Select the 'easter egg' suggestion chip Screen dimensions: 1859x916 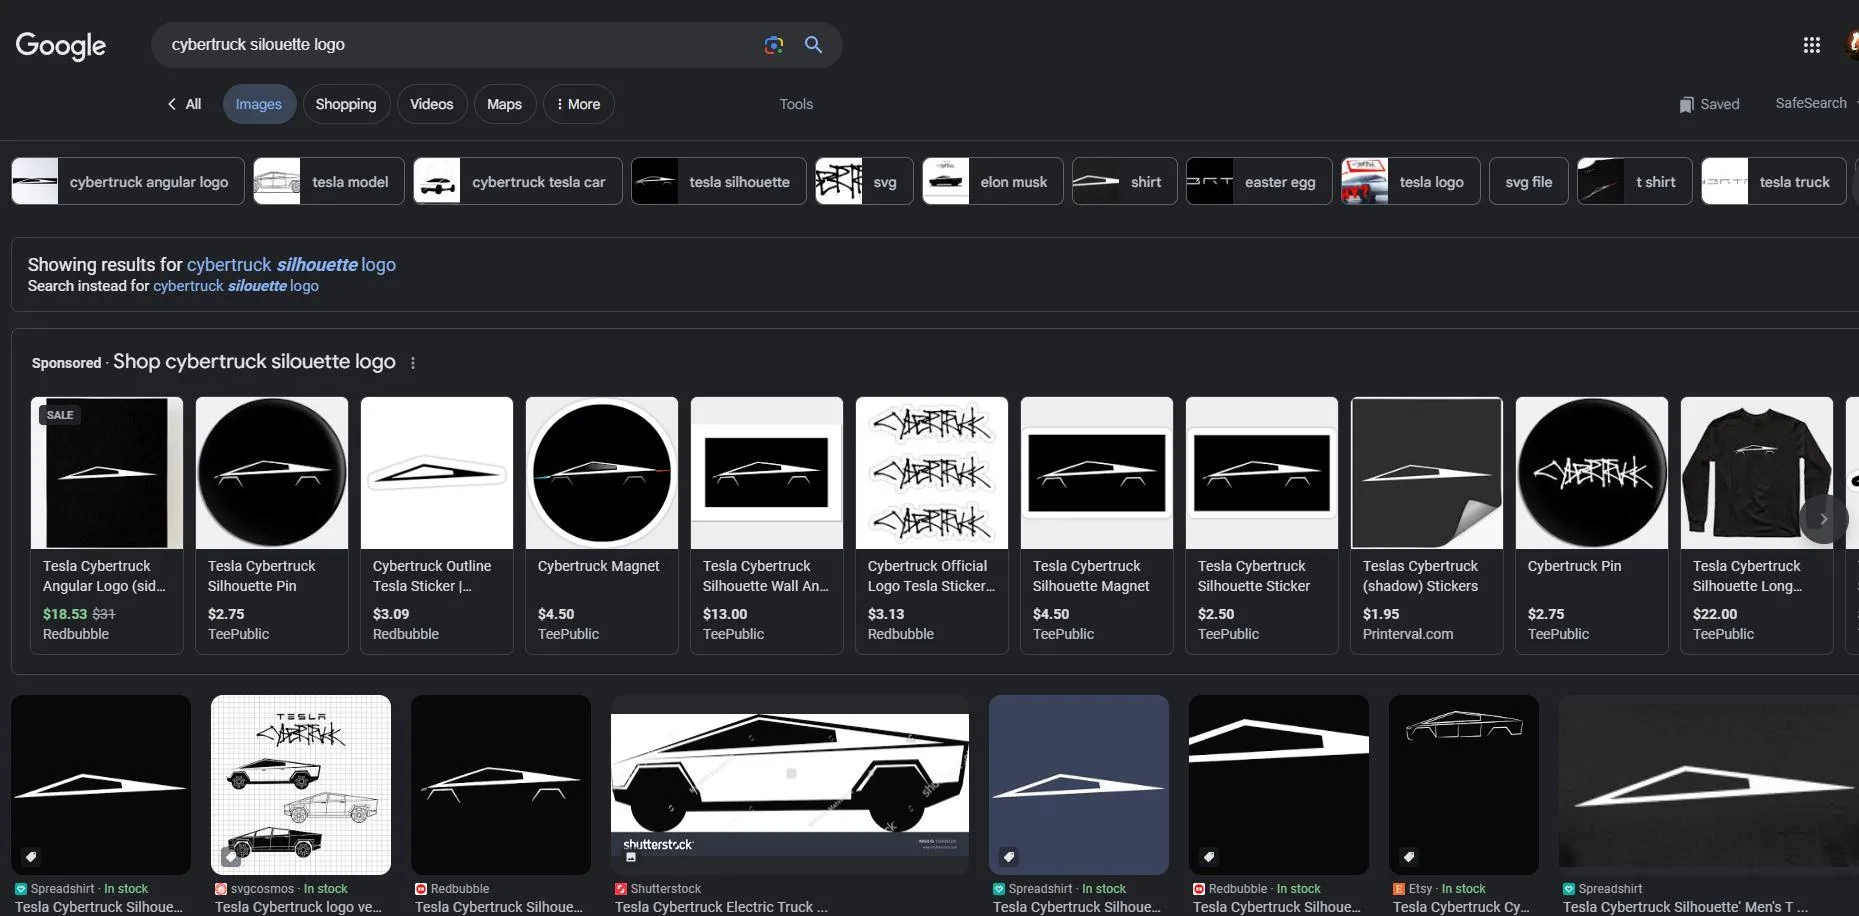pyautogui.click(x=1259, y=182)
